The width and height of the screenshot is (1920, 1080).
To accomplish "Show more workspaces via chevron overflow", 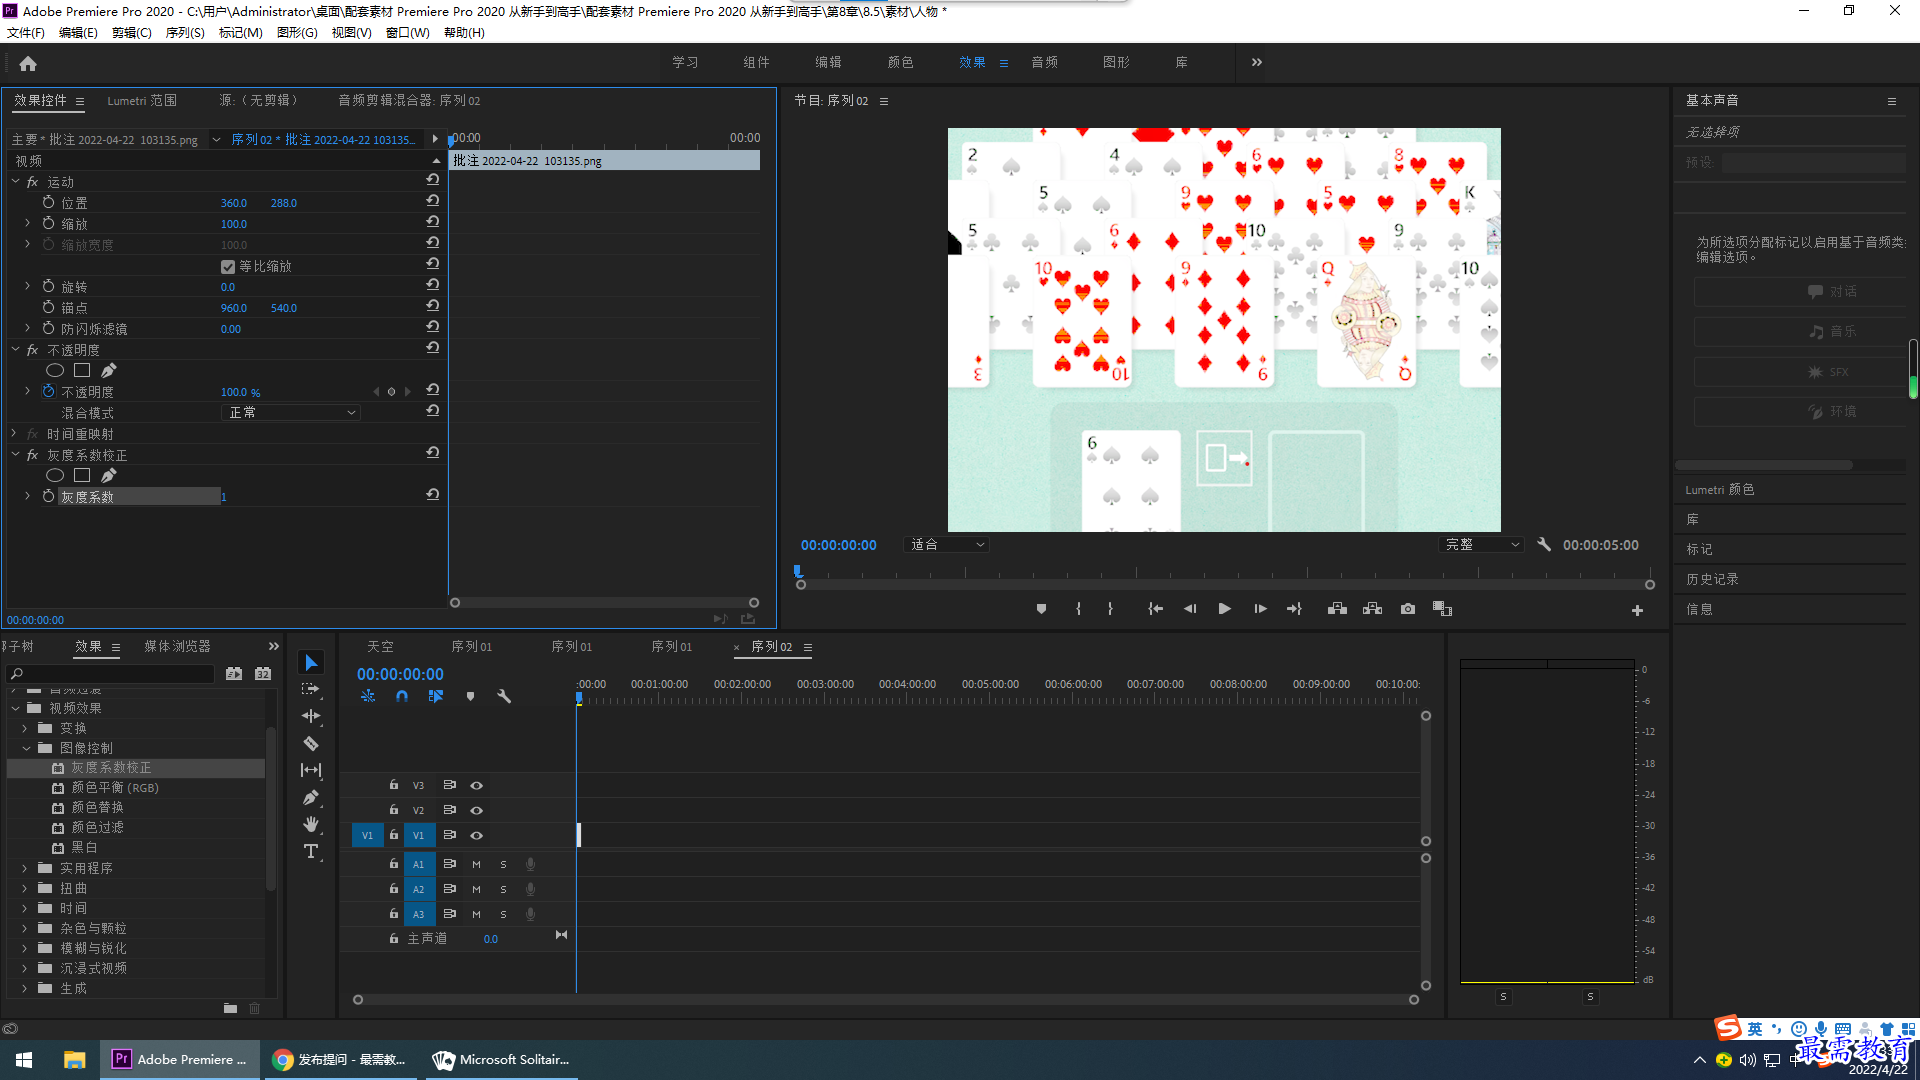I will coord(1257,62).
